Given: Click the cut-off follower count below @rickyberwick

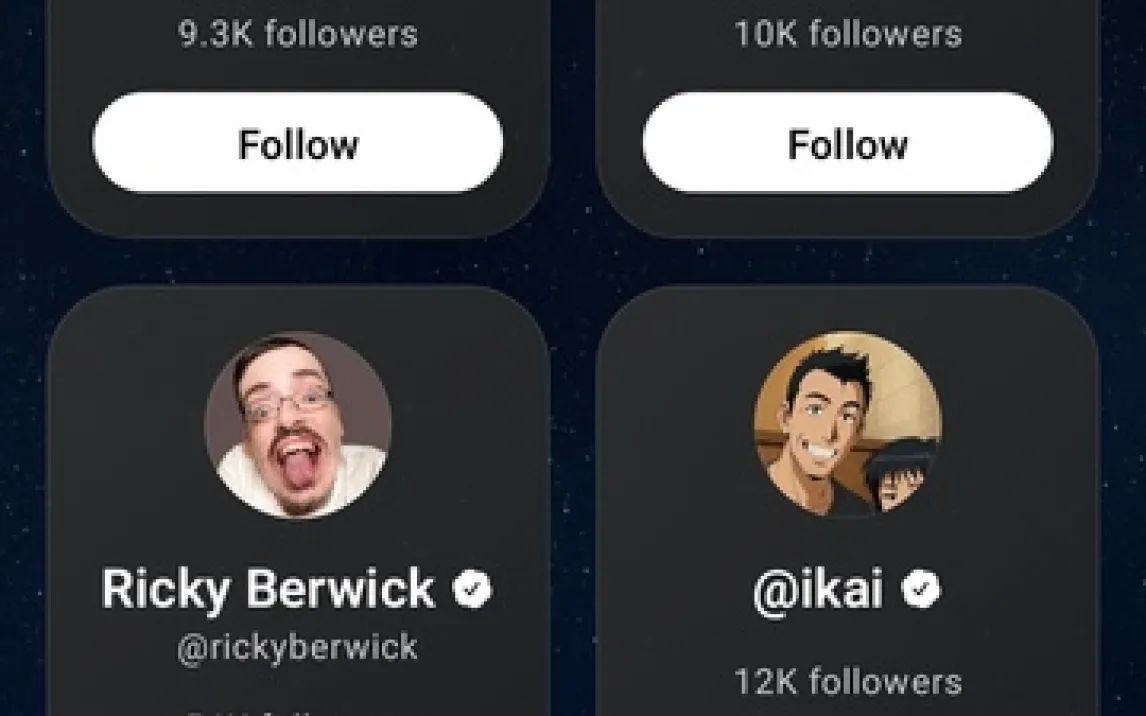Looking at the screenshot, I should tap(298, 711).
